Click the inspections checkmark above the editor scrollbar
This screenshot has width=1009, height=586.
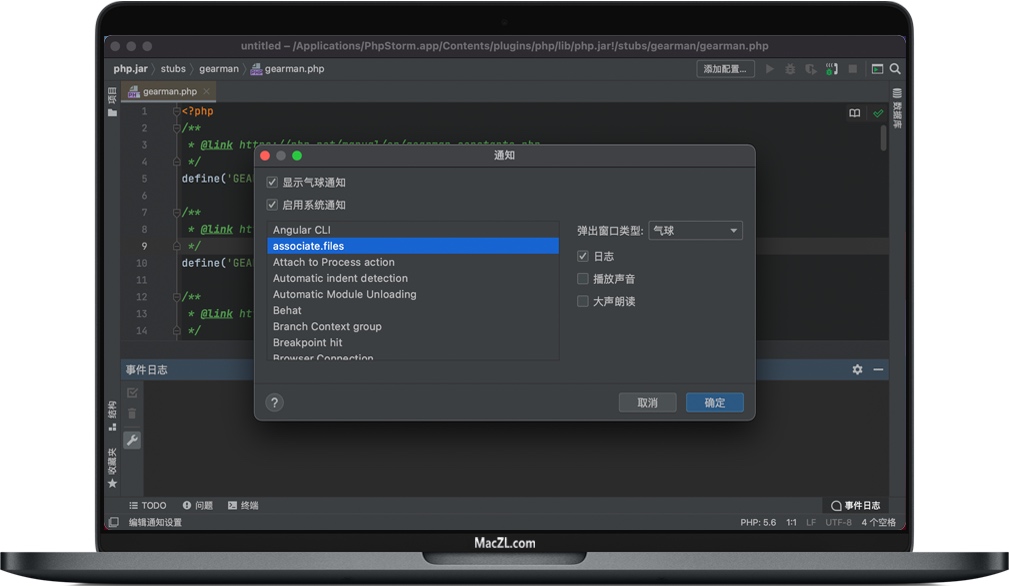click(x=878, y=112)
